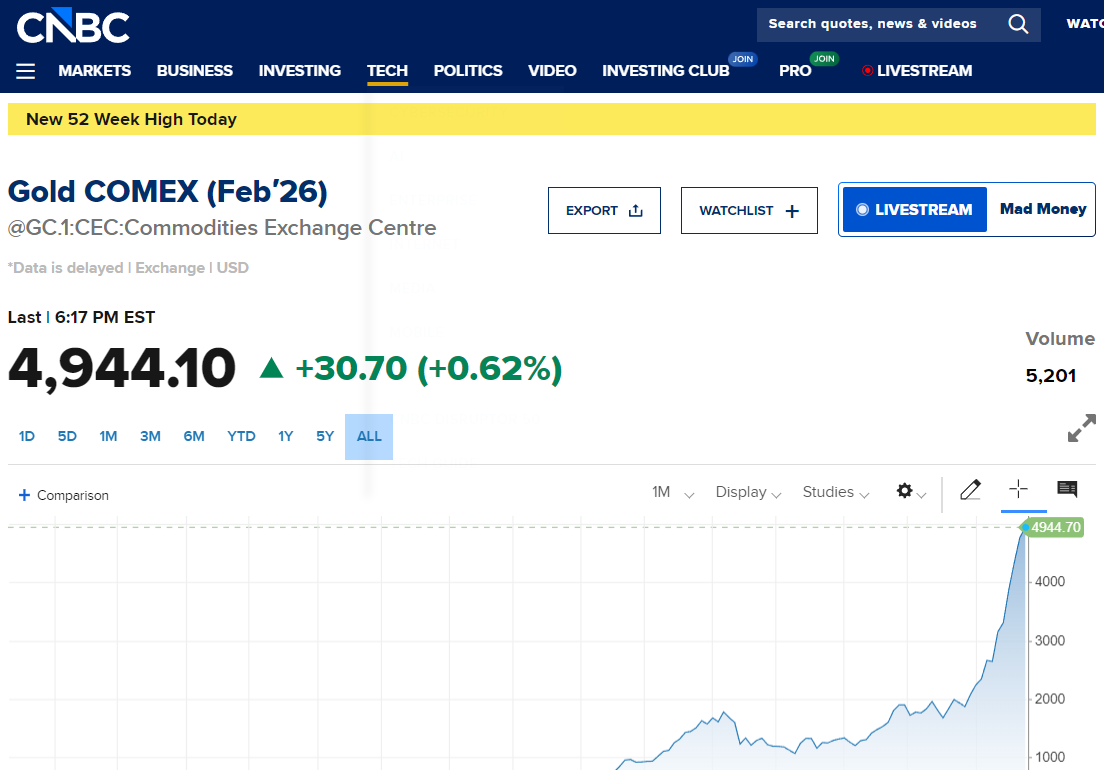Open the MARKETS menu
The height and width of the screenshot is (770, 1104).
coord(94,71)
